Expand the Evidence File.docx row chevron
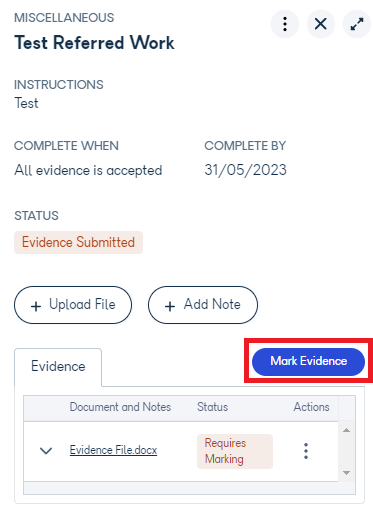373x510 pixels. click(x=46, y=451)
